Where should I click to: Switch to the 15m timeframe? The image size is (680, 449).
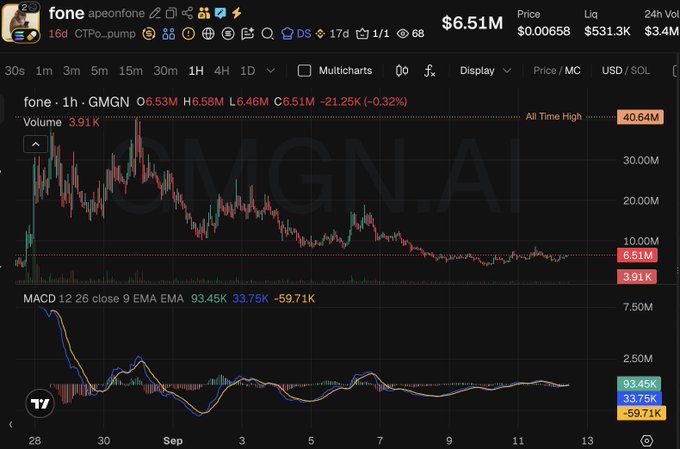[x=131, y=70]
